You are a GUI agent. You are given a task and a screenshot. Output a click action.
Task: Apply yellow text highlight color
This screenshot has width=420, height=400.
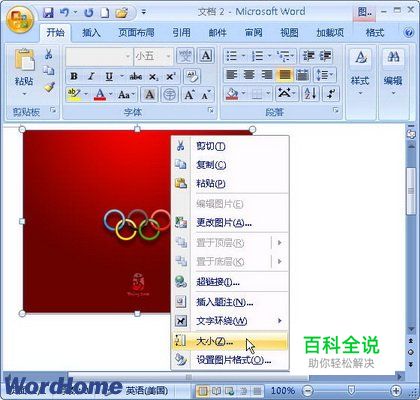click(x=74, y=95)
